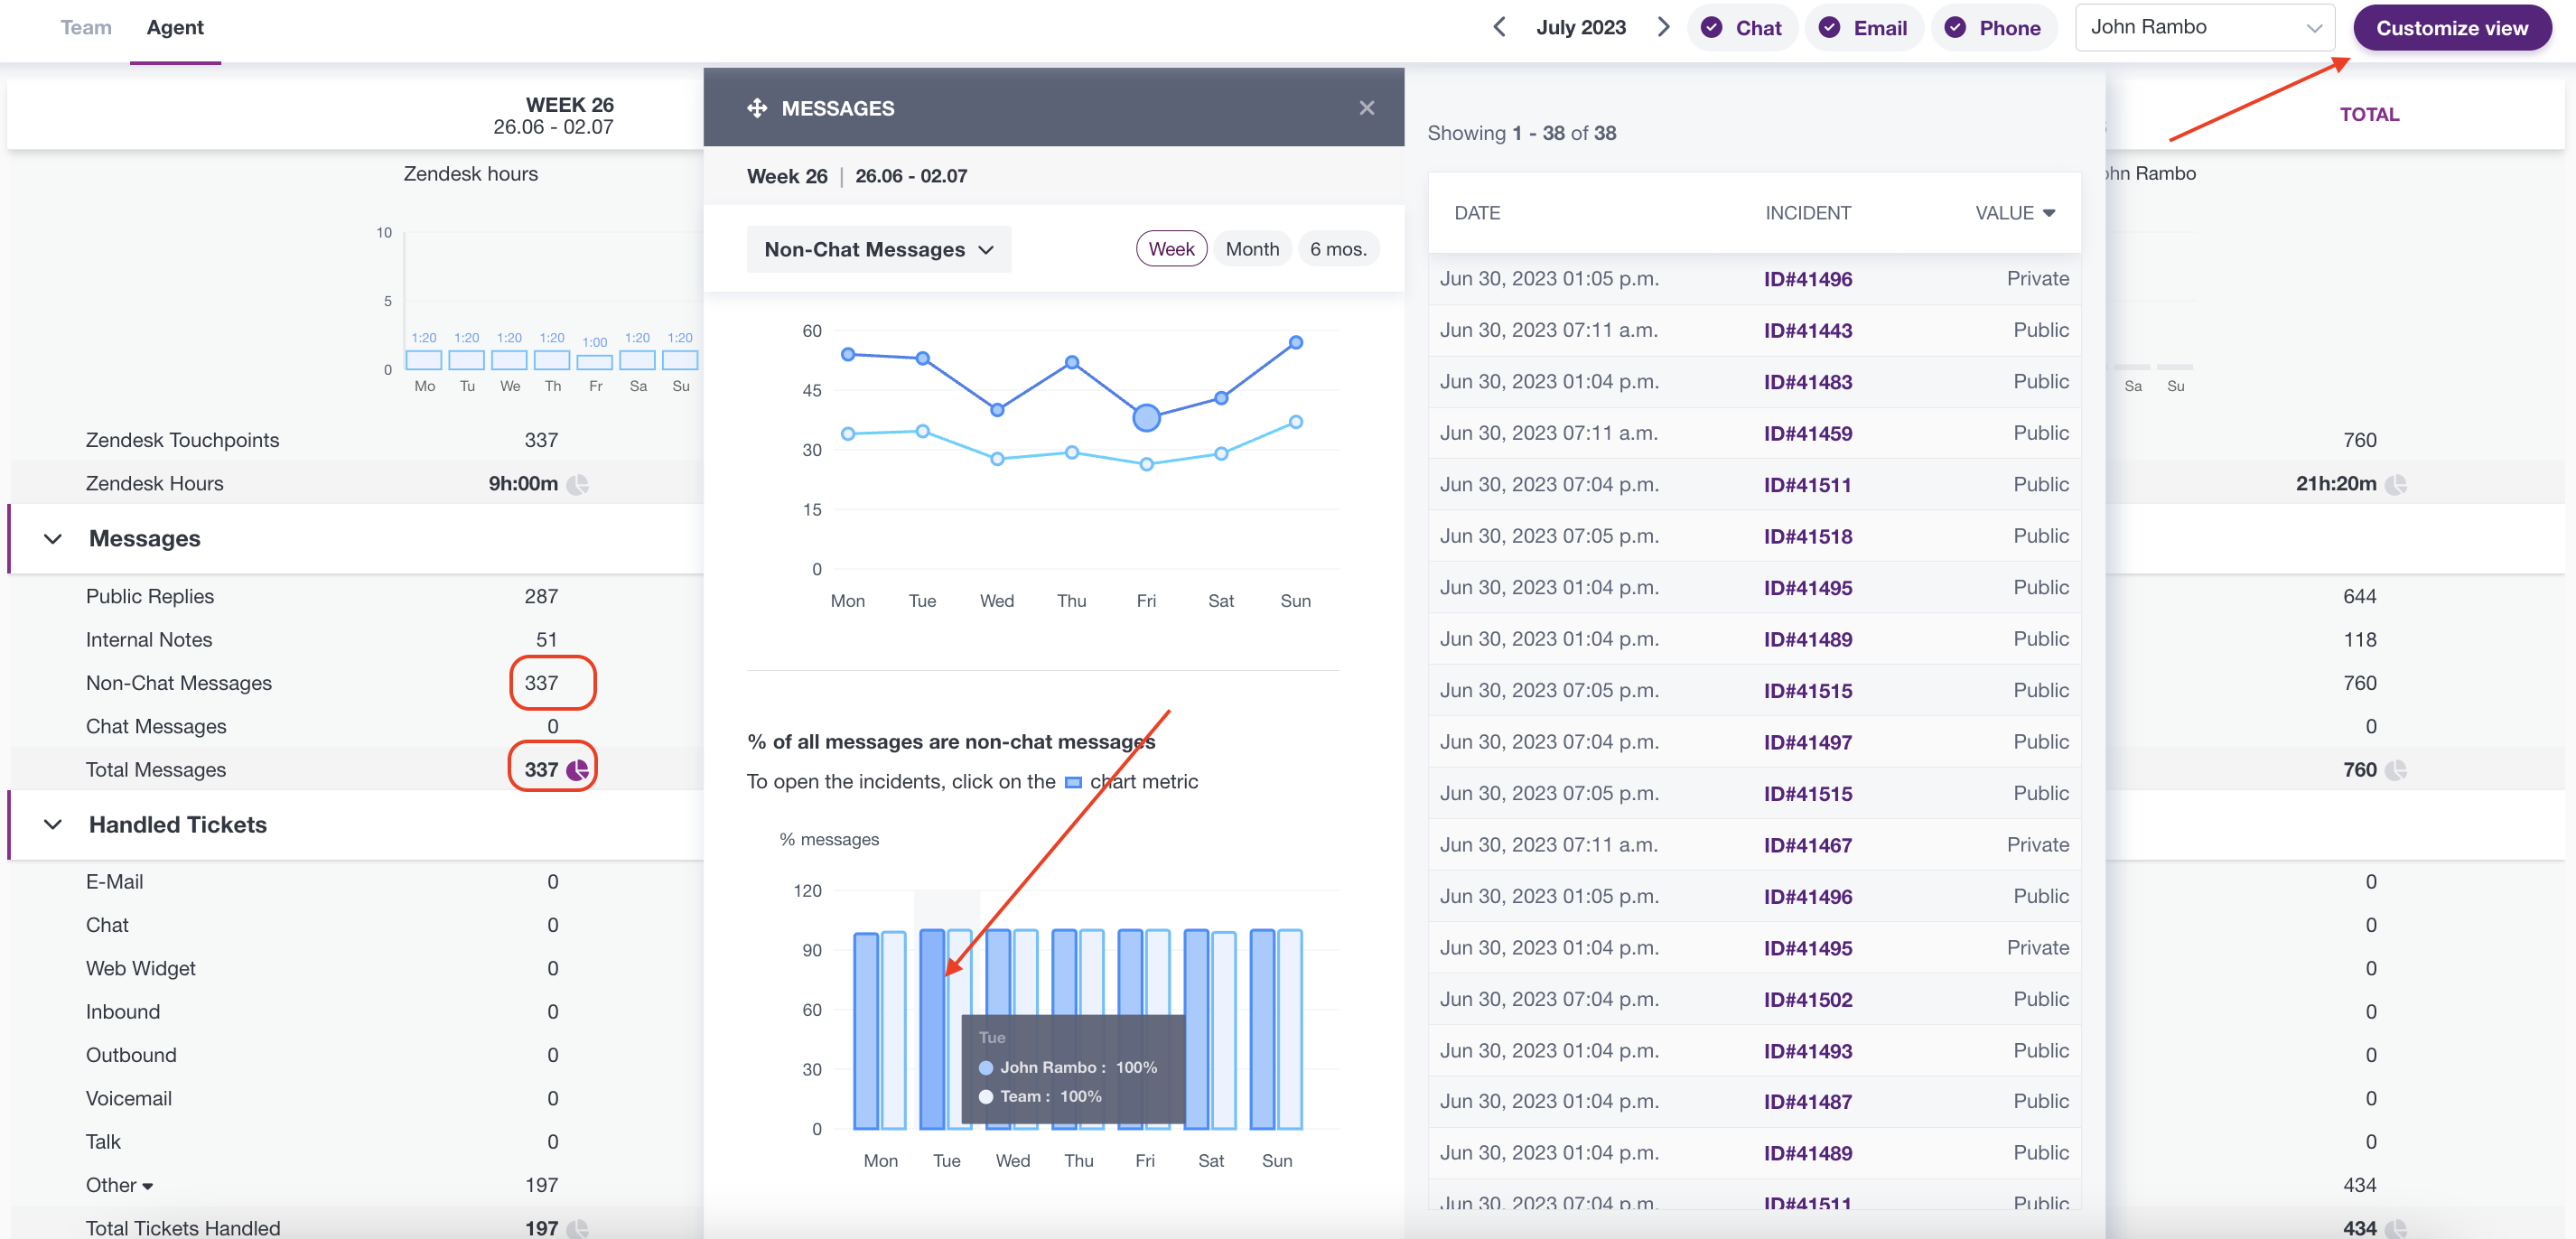The width and height of the screenshot is (2576, 1239).
Task: Click the Sunday dark blue line point
Action: pos(1295,342)
